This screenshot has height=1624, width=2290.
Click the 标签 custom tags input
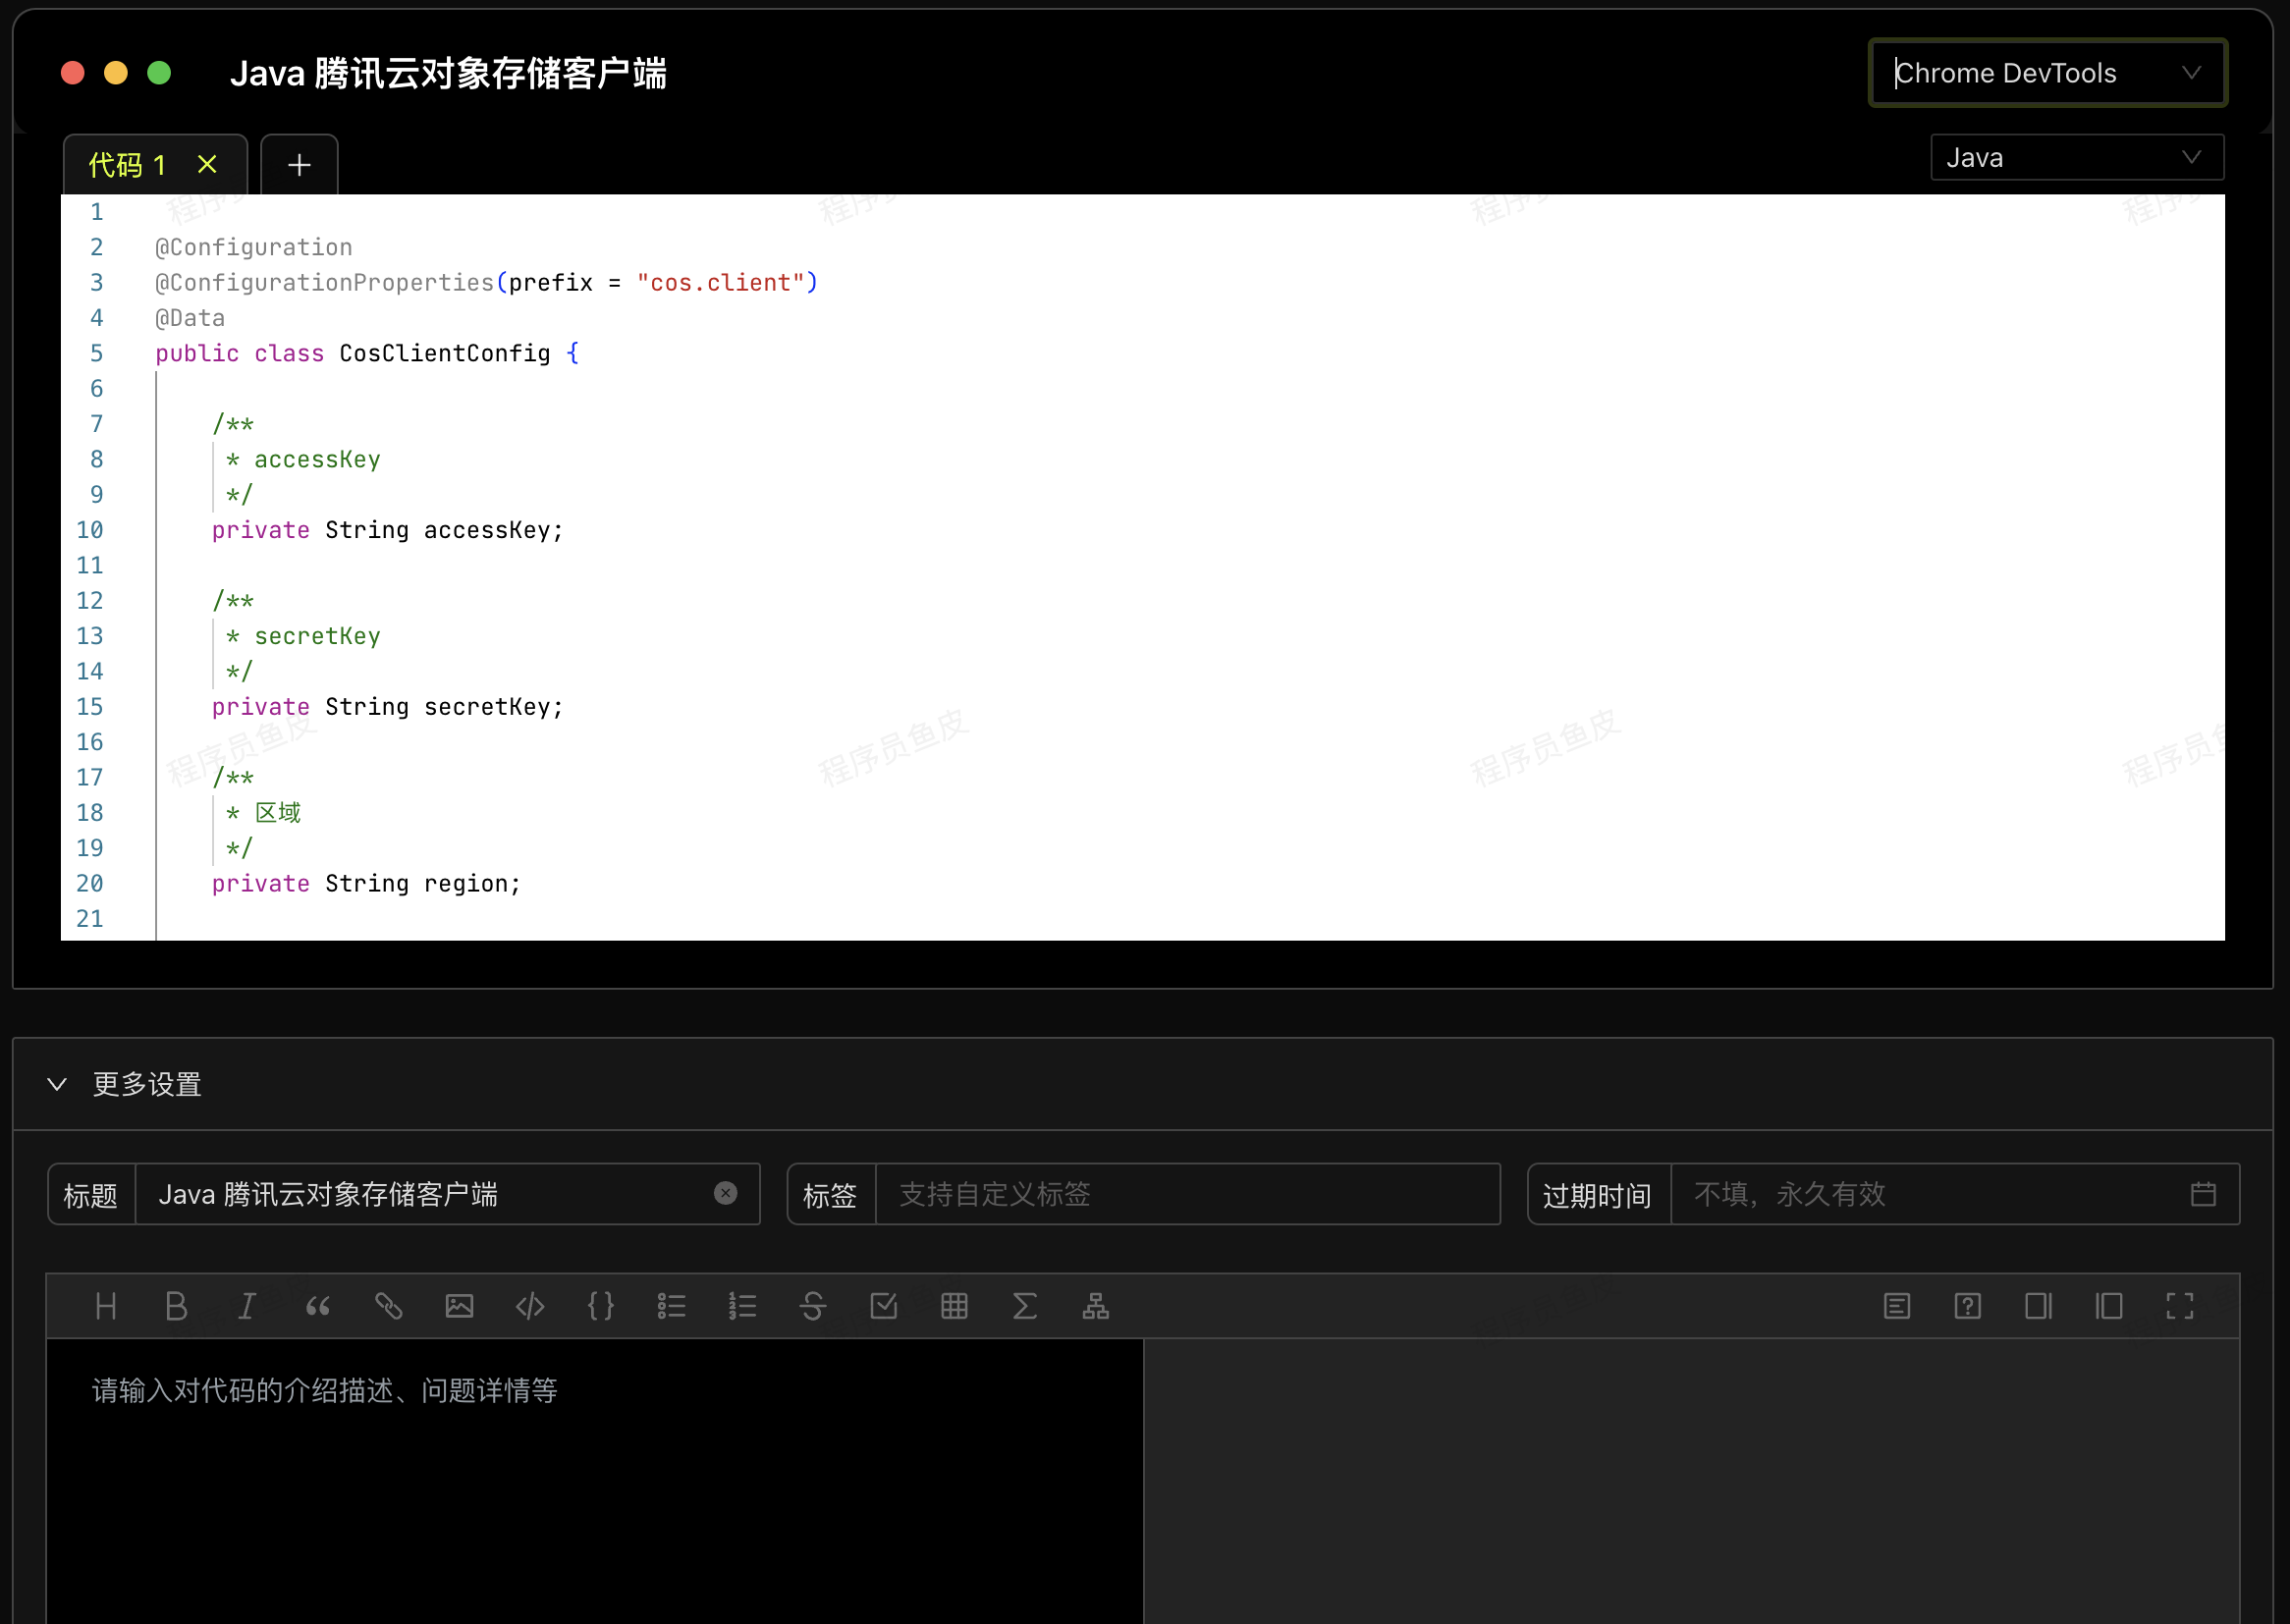[1186, 1194]
